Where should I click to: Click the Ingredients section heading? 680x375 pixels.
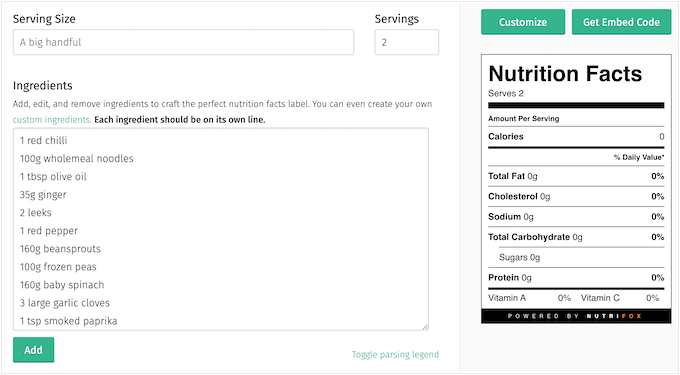(42, 85)
